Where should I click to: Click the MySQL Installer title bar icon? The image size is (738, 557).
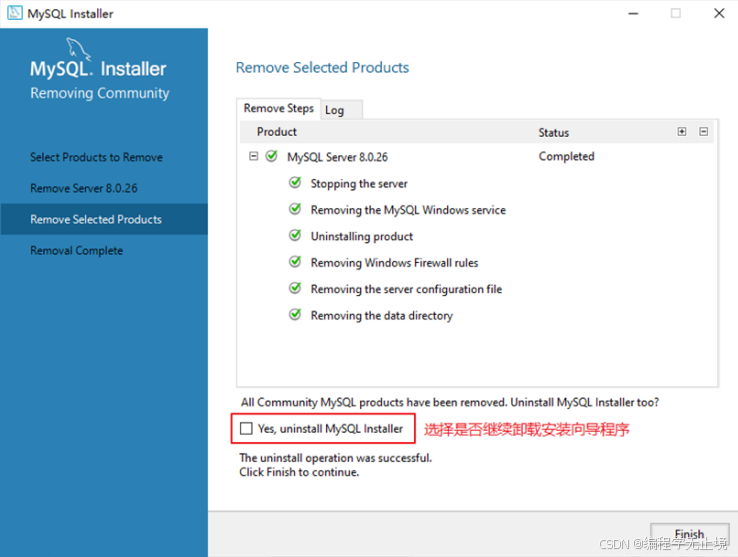[15, 13]
